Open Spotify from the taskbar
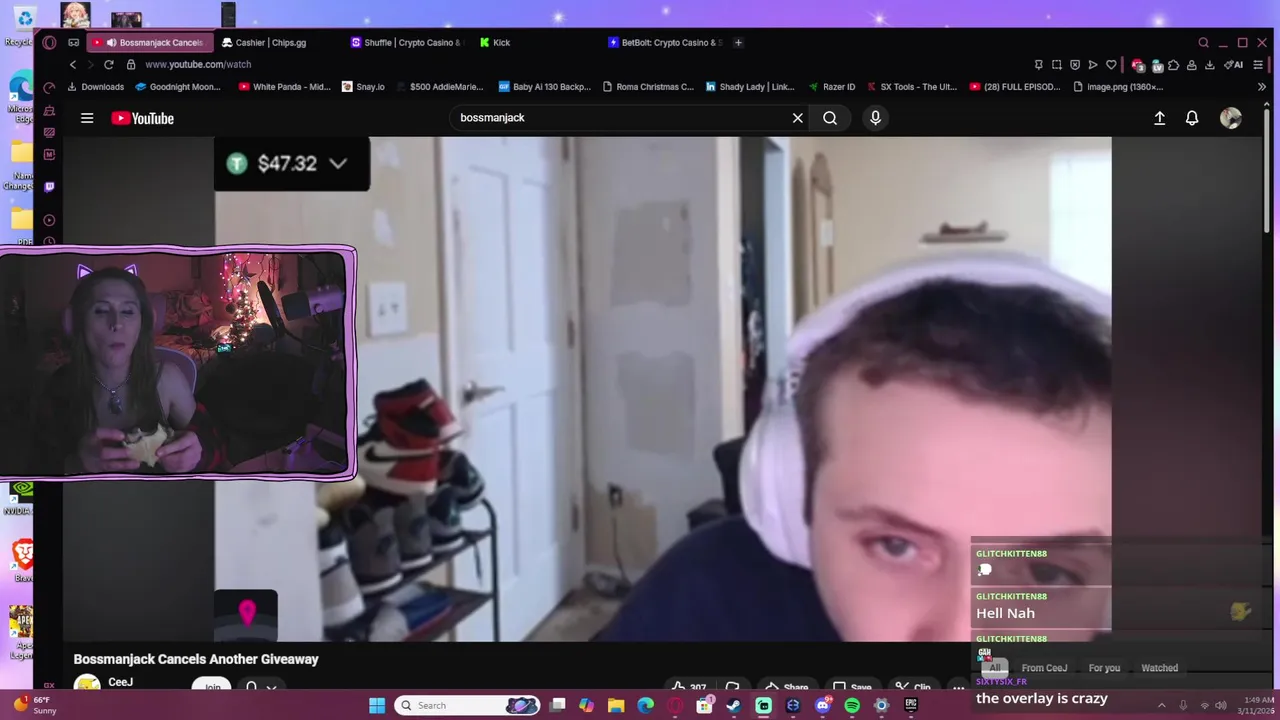This screenshot has height=720, width=1280. click(x=852, y=705)
